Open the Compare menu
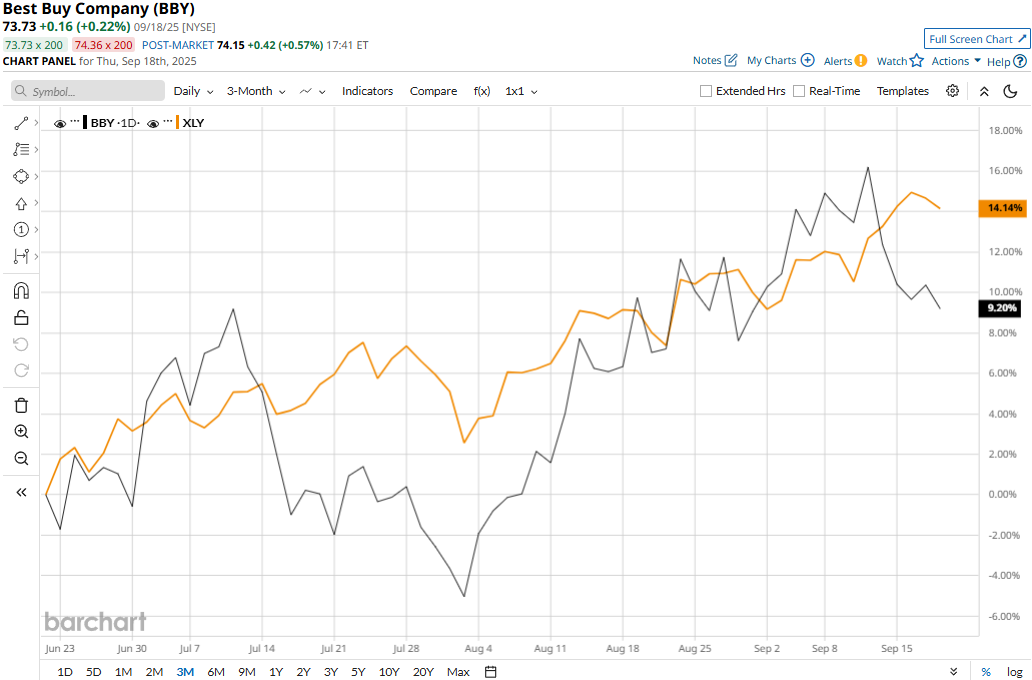Screen dimensions: 1032x680 point(433,91)
